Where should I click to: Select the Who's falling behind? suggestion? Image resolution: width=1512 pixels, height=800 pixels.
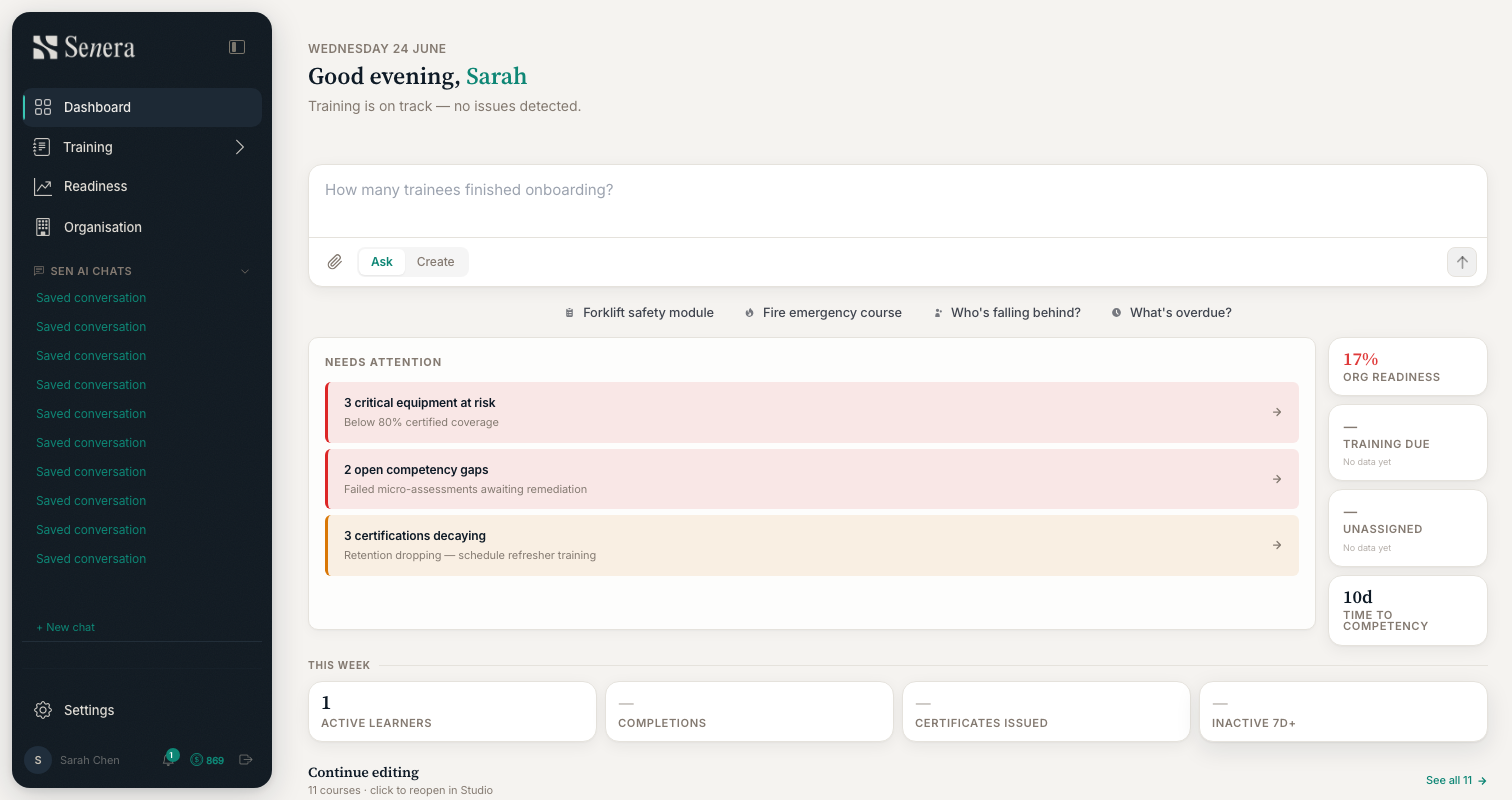click(1007, 313)
